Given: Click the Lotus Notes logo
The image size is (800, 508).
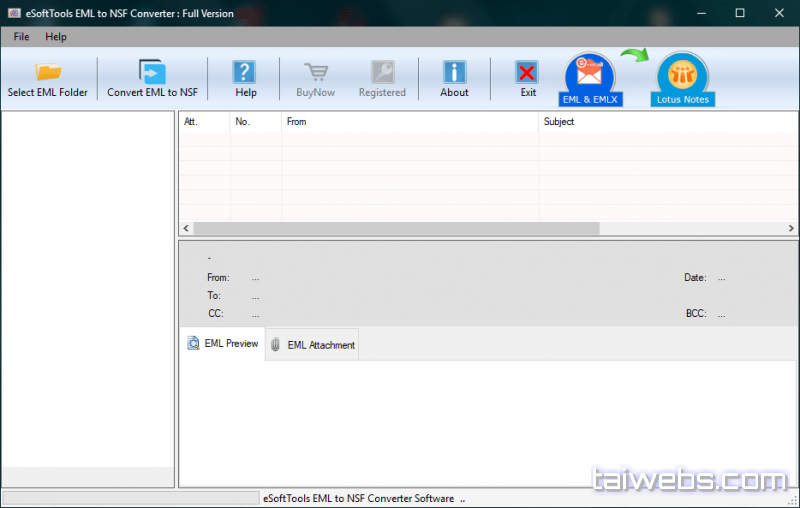Looking at the screenshot, I should (682, 76).
